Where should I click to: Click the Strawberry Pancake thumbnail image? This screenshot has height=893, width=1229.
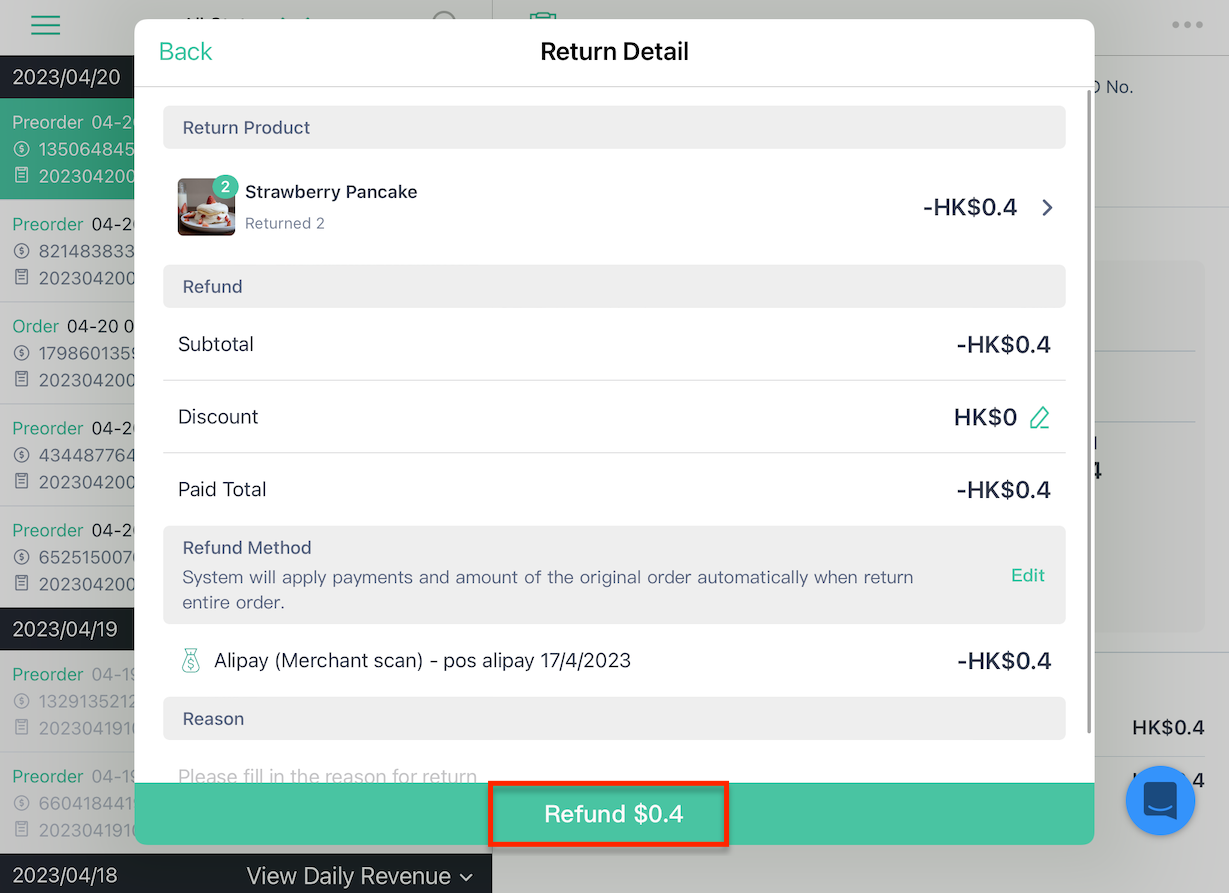(206, 207)
